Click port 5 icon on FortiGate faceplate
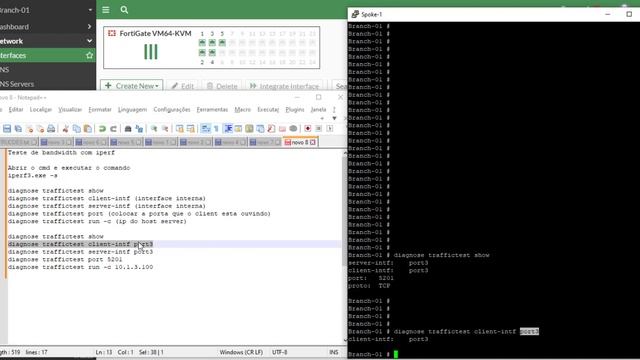 click(x=222, y=42)
